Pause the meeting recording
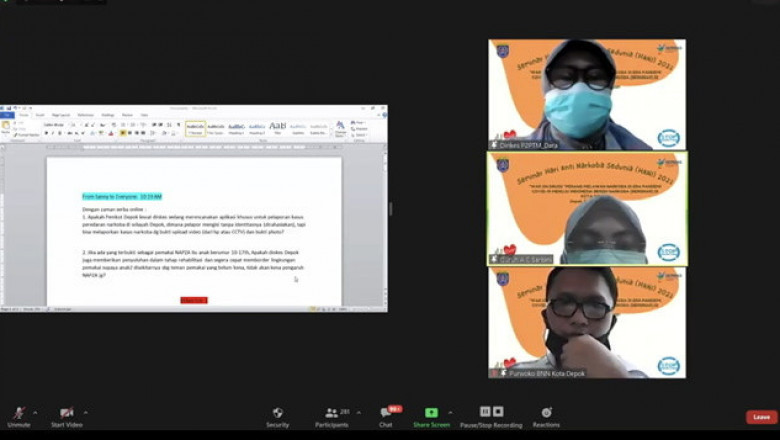 click(x=485, y=411)
